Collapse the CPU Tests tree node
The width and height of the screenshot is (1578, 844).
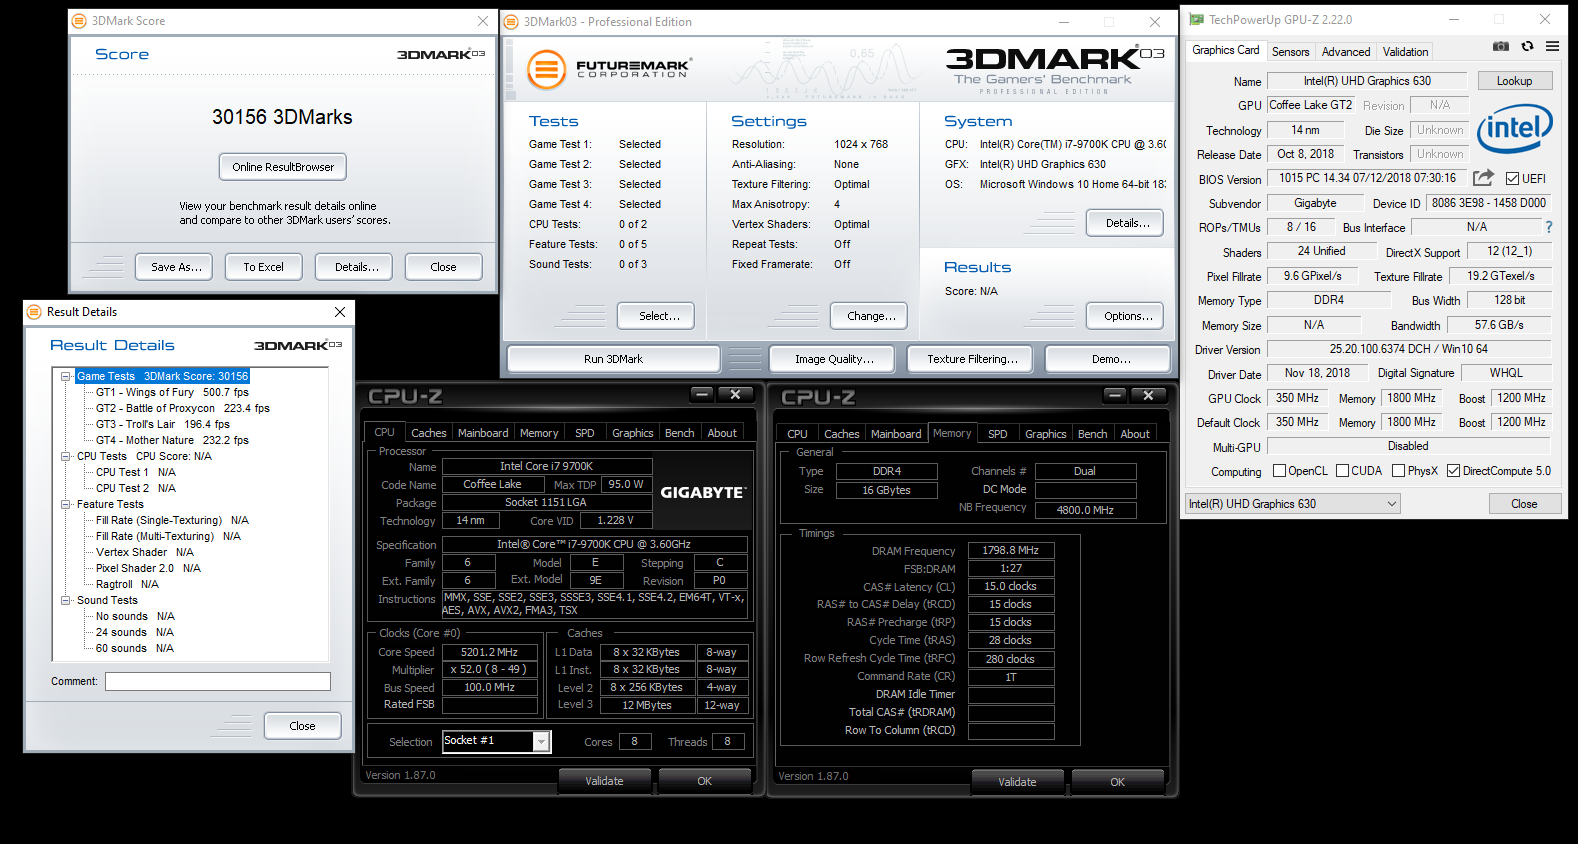65,456
